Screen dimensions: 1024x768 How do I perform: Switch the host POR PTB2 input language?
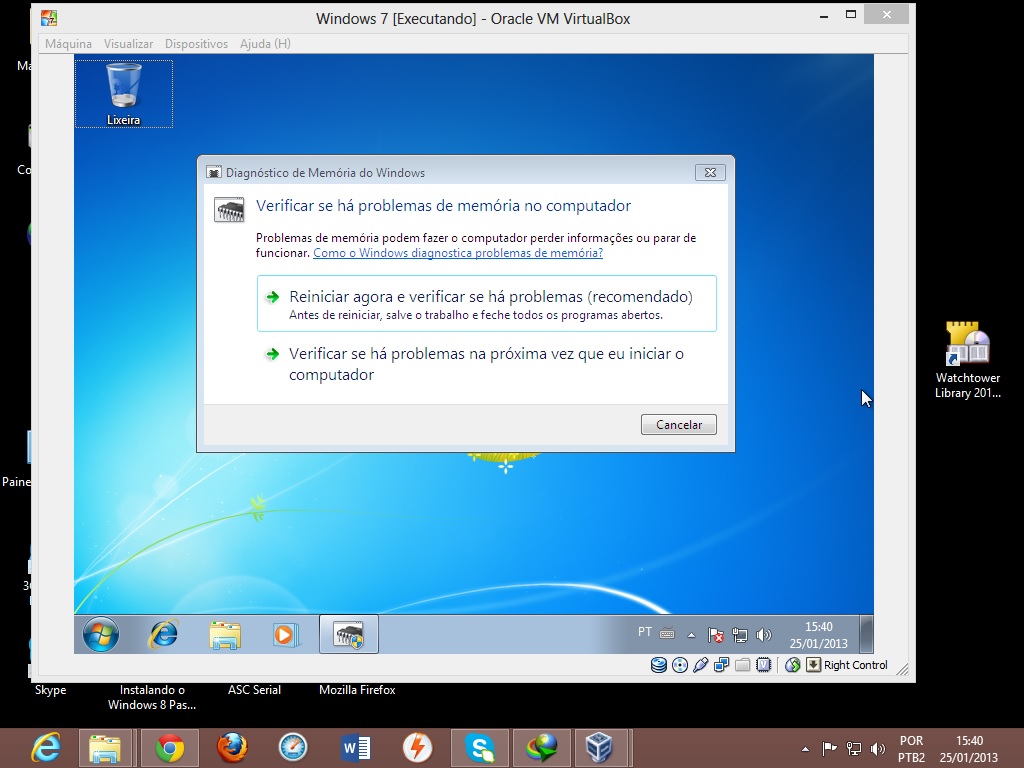coord(911,749)
